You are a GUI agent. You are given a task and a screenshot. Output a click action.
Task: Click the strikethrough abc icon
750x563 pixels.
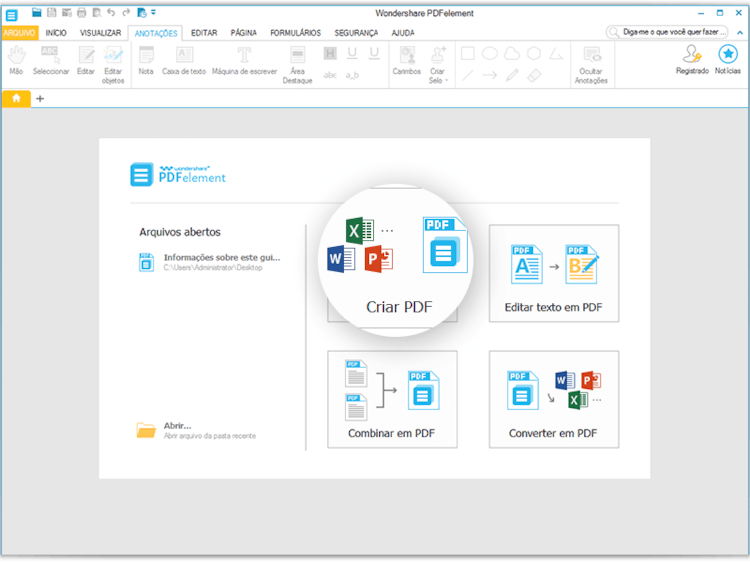pyautogui.click(x=330, y=75)
